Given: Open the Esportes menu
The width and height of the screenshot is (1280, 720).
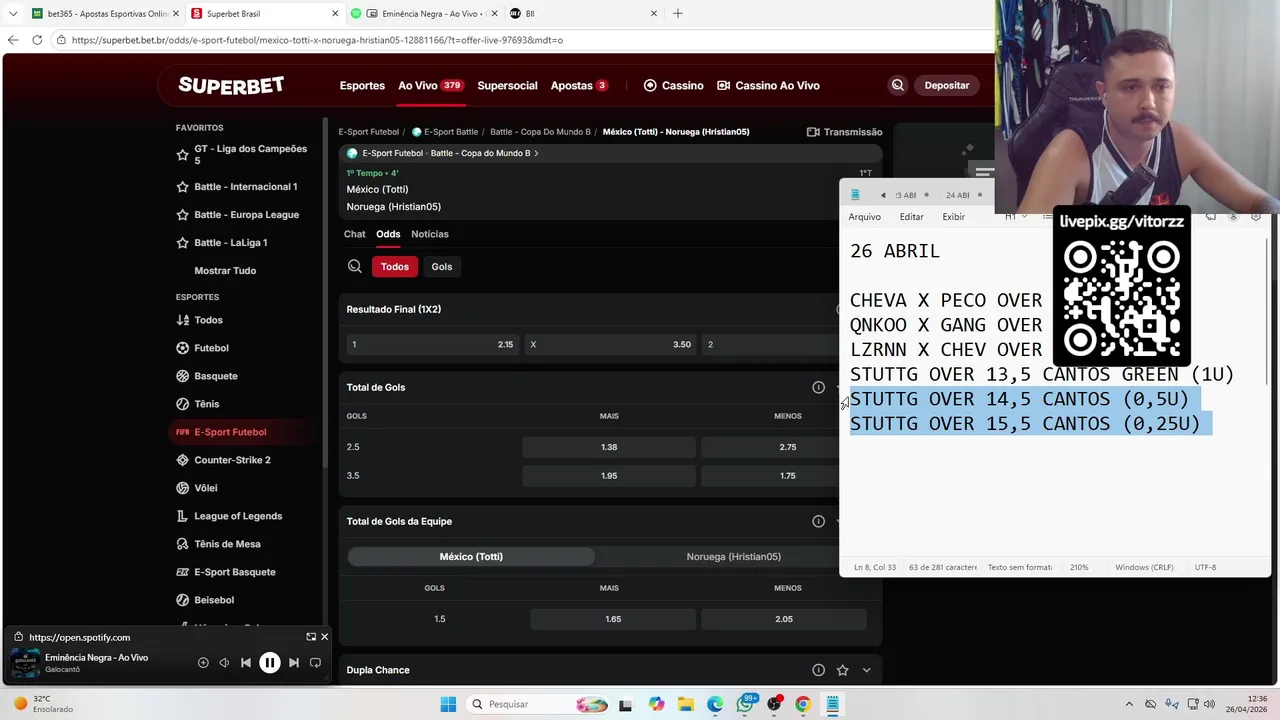Looking at the screenshot, I should tap(362, 85).
